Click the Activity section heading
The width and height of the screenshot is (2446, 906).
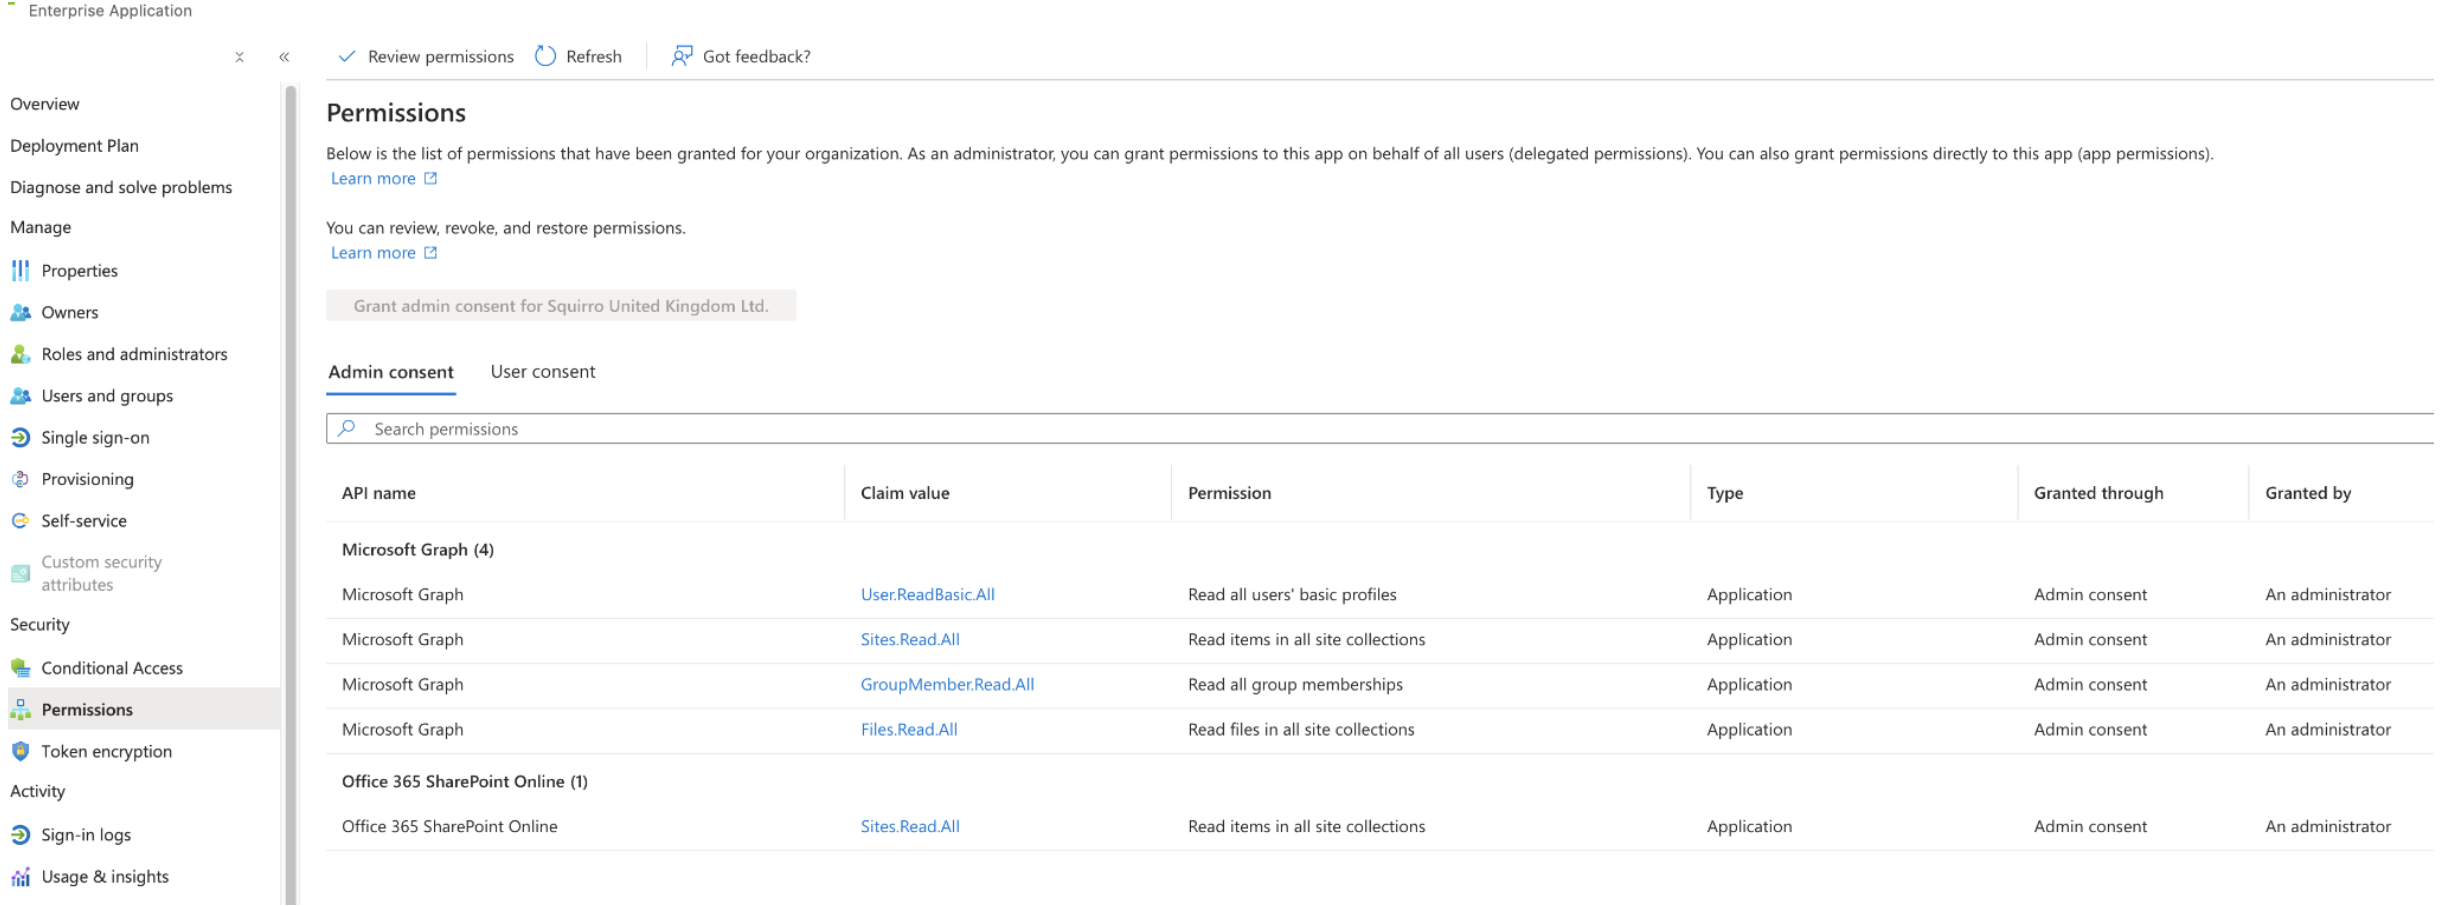coord(38,791)
